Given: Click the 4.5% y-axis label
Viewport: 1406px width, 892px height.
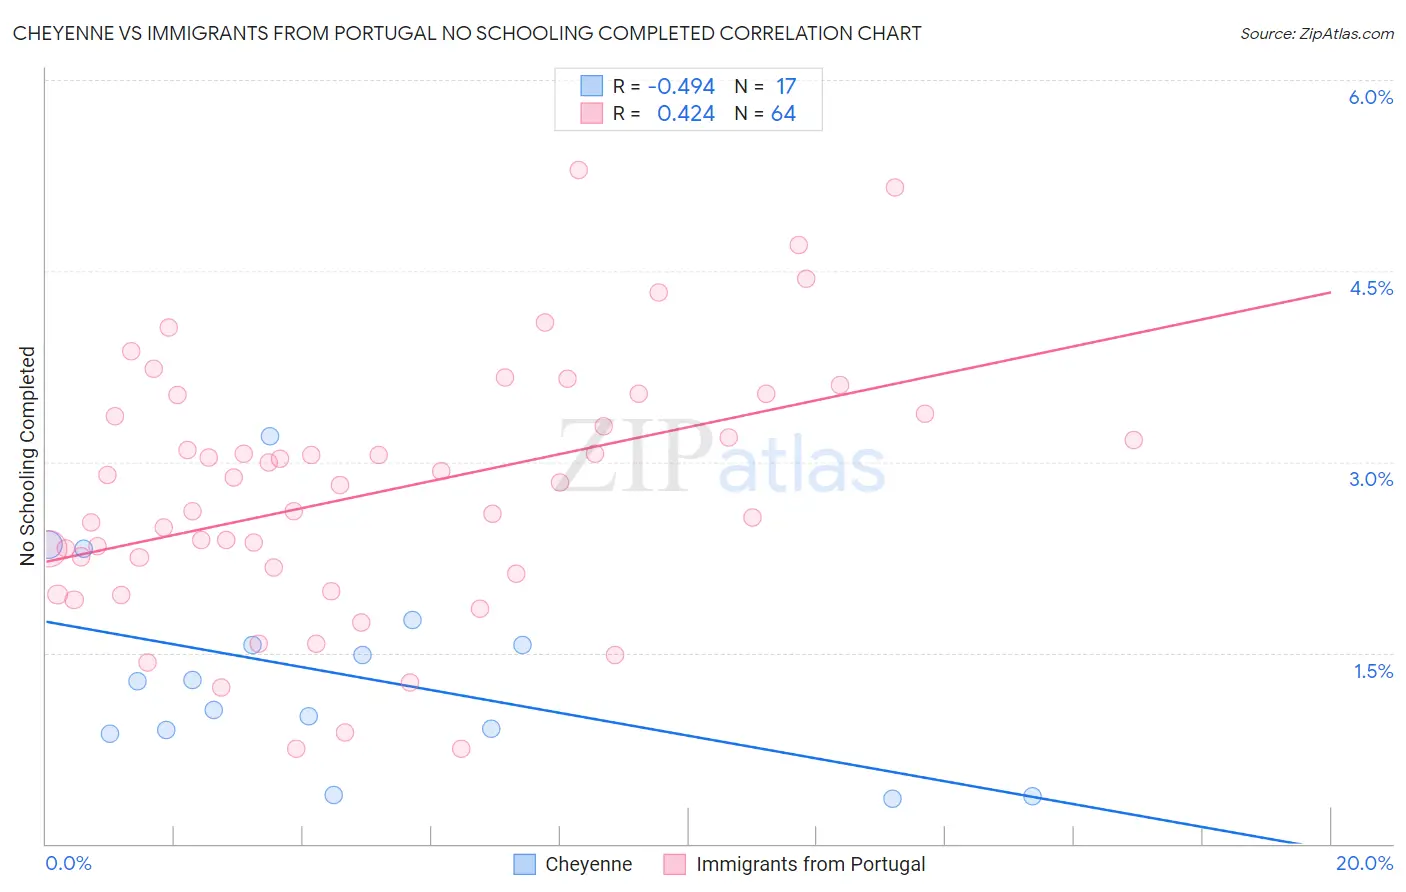Looking at the screenshot, I should 1371,288.
